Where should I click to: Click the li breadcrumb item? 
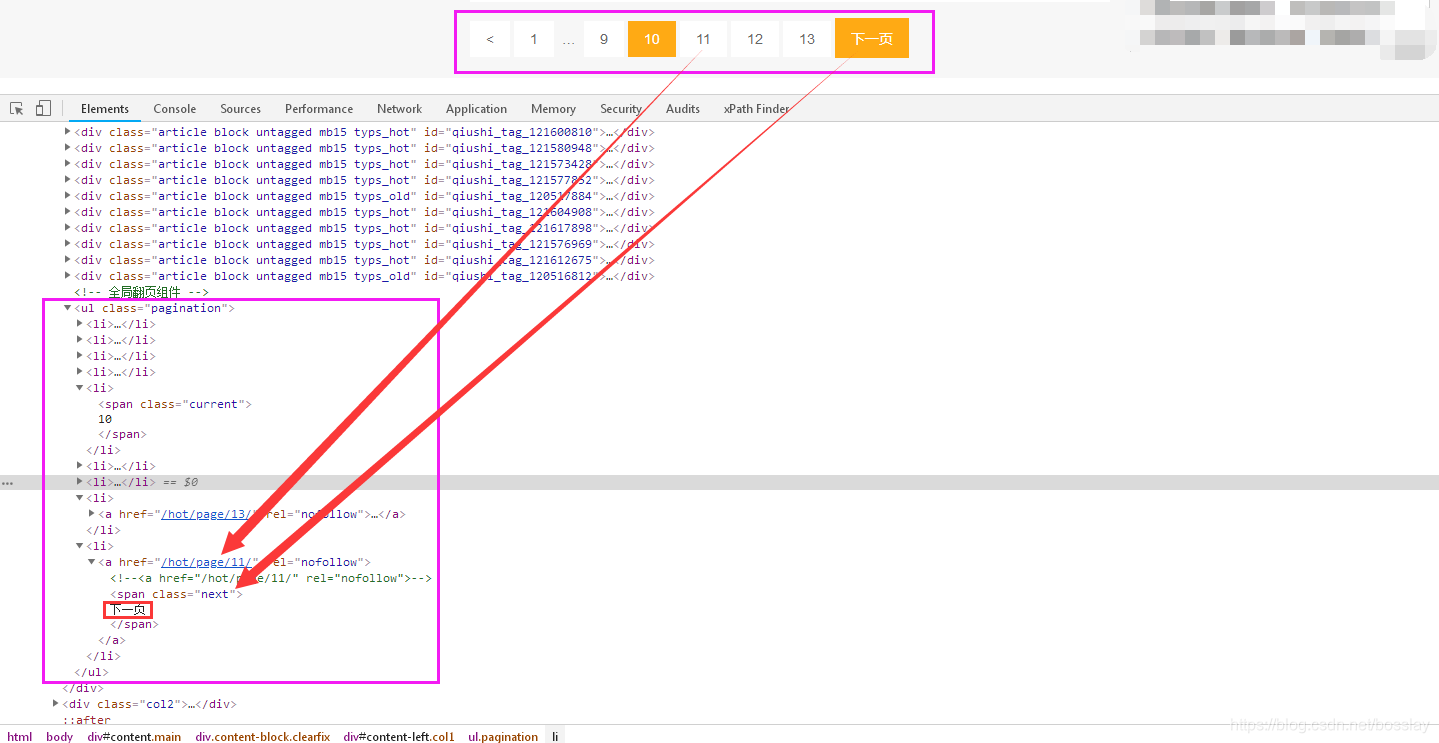pos(555,736)
